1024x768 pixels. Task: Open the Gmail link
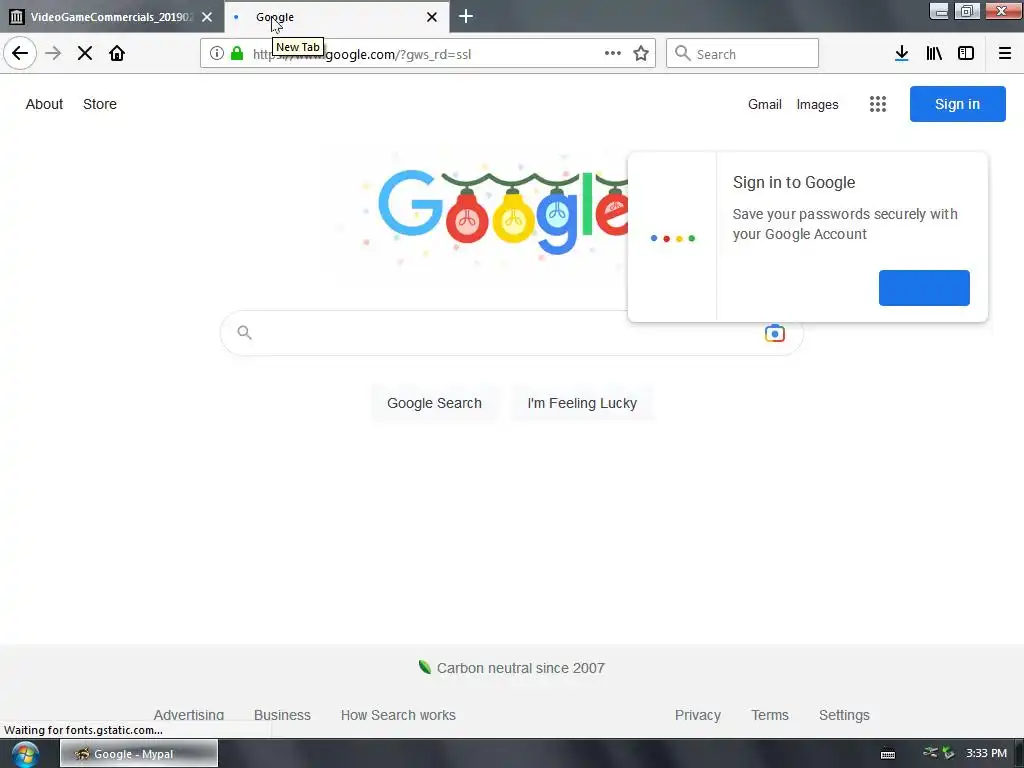[765, 104]
